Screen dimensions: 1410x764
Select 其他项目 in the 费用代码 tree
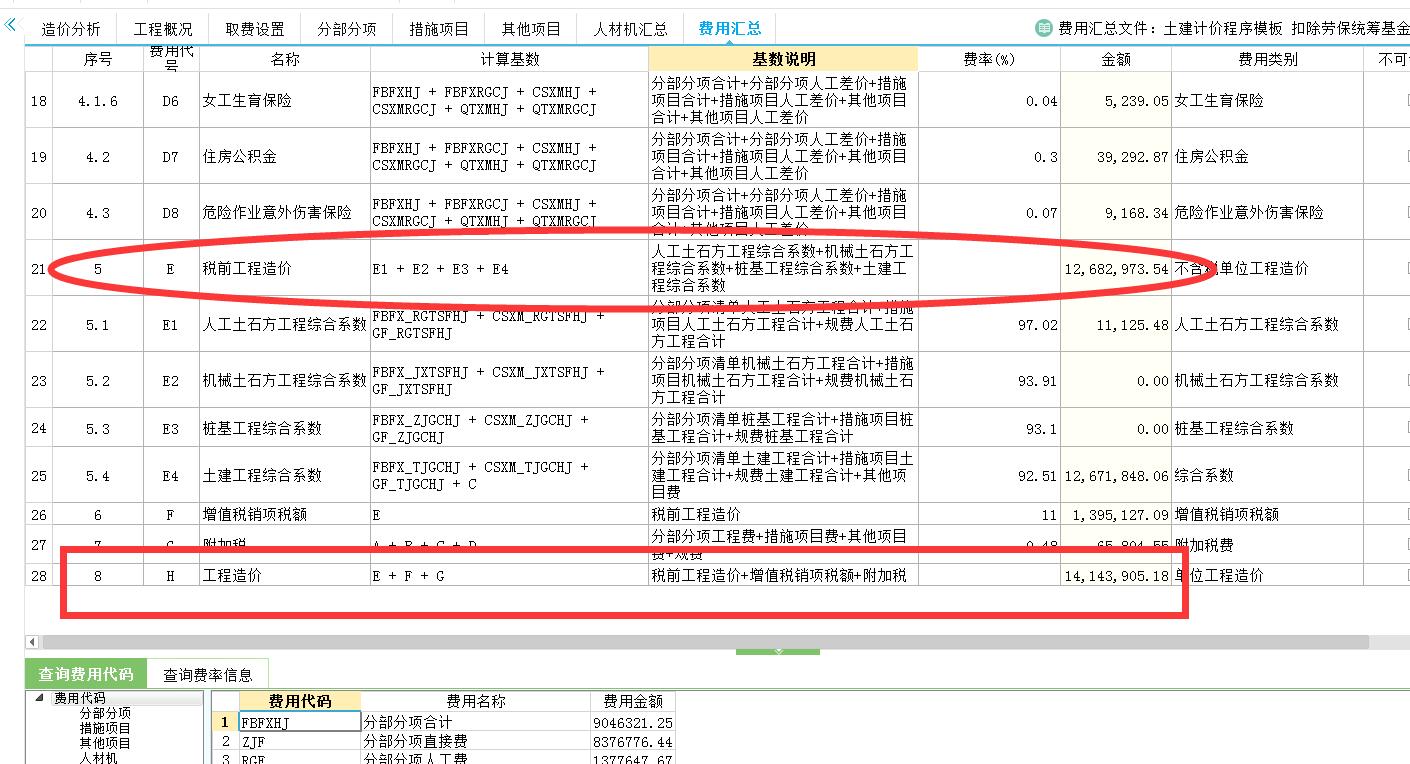pyautogui.click(x=105, y=743)
